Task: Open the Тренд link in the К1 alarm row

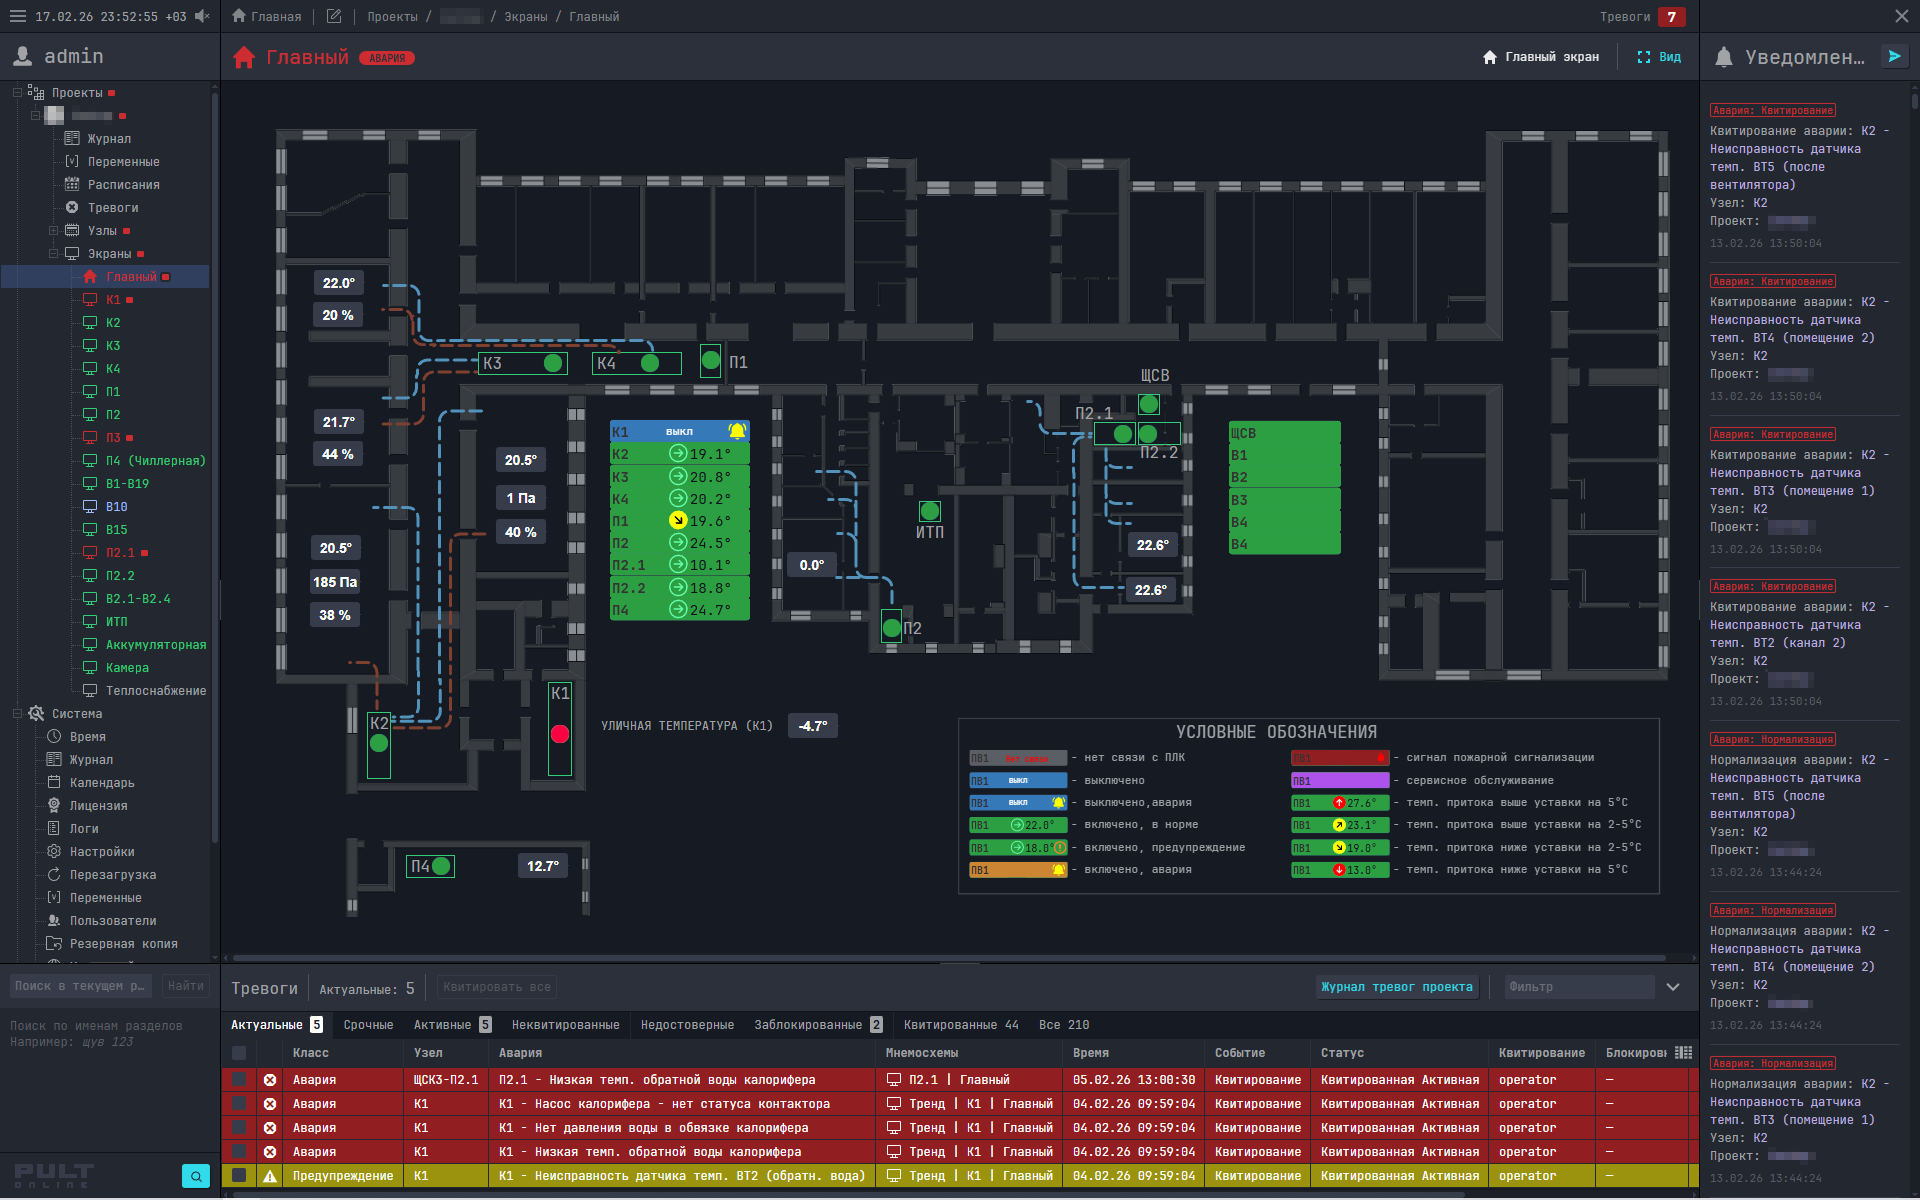Action: [x=926, y=1103]
